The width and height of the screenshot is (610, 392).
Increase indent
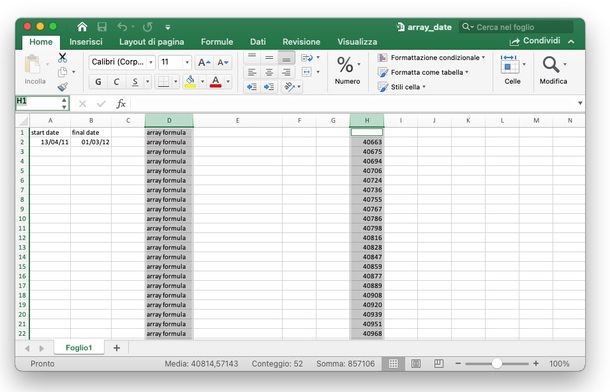click(x=269, y=87)
